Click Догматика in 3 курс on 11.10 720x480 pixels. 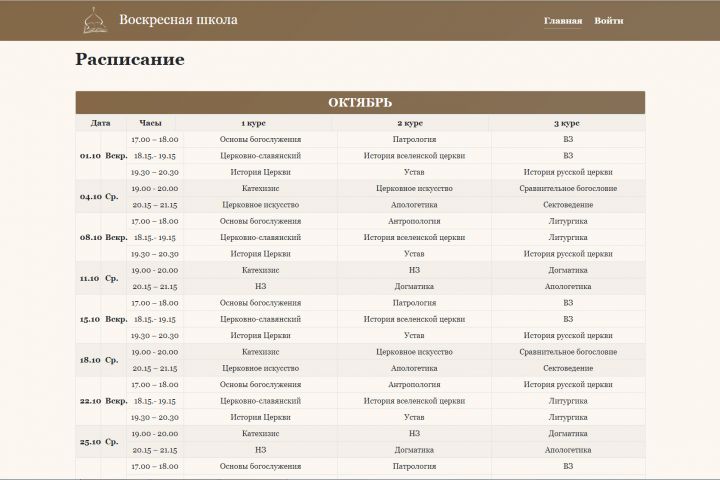pos(568,270)
